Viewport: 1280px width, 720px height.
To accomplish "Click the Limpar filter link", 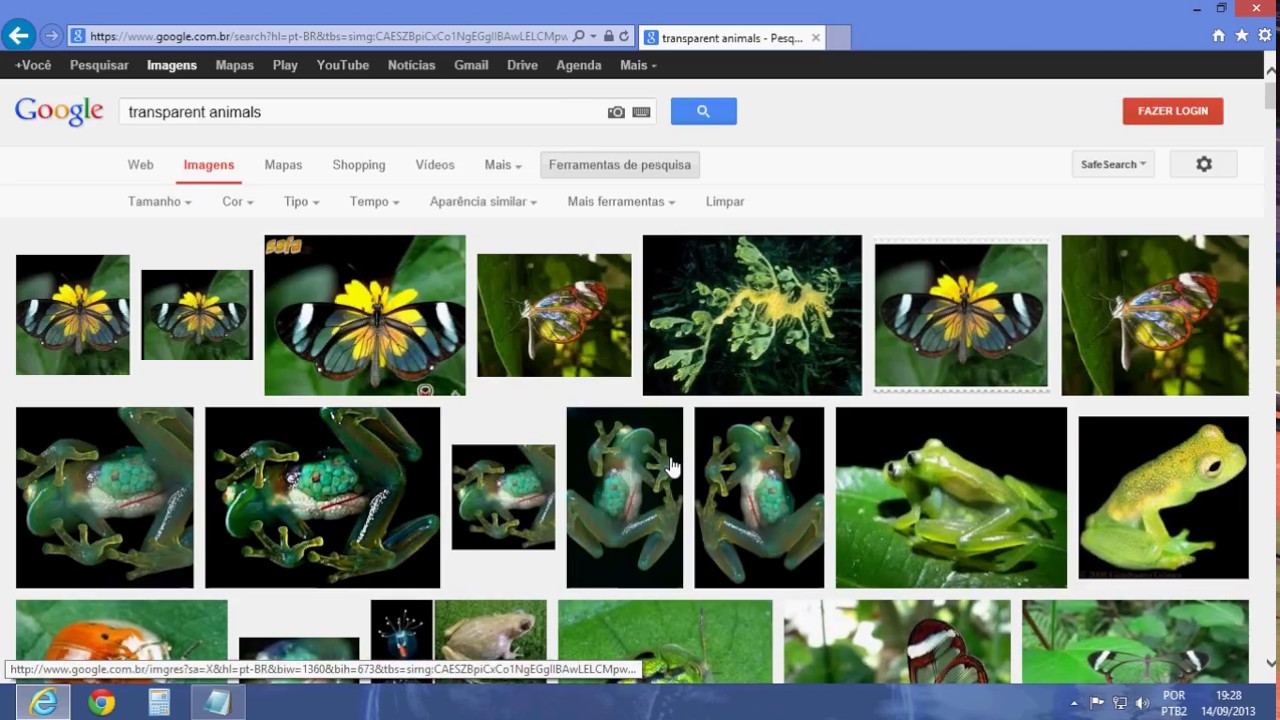I will 725,201.
